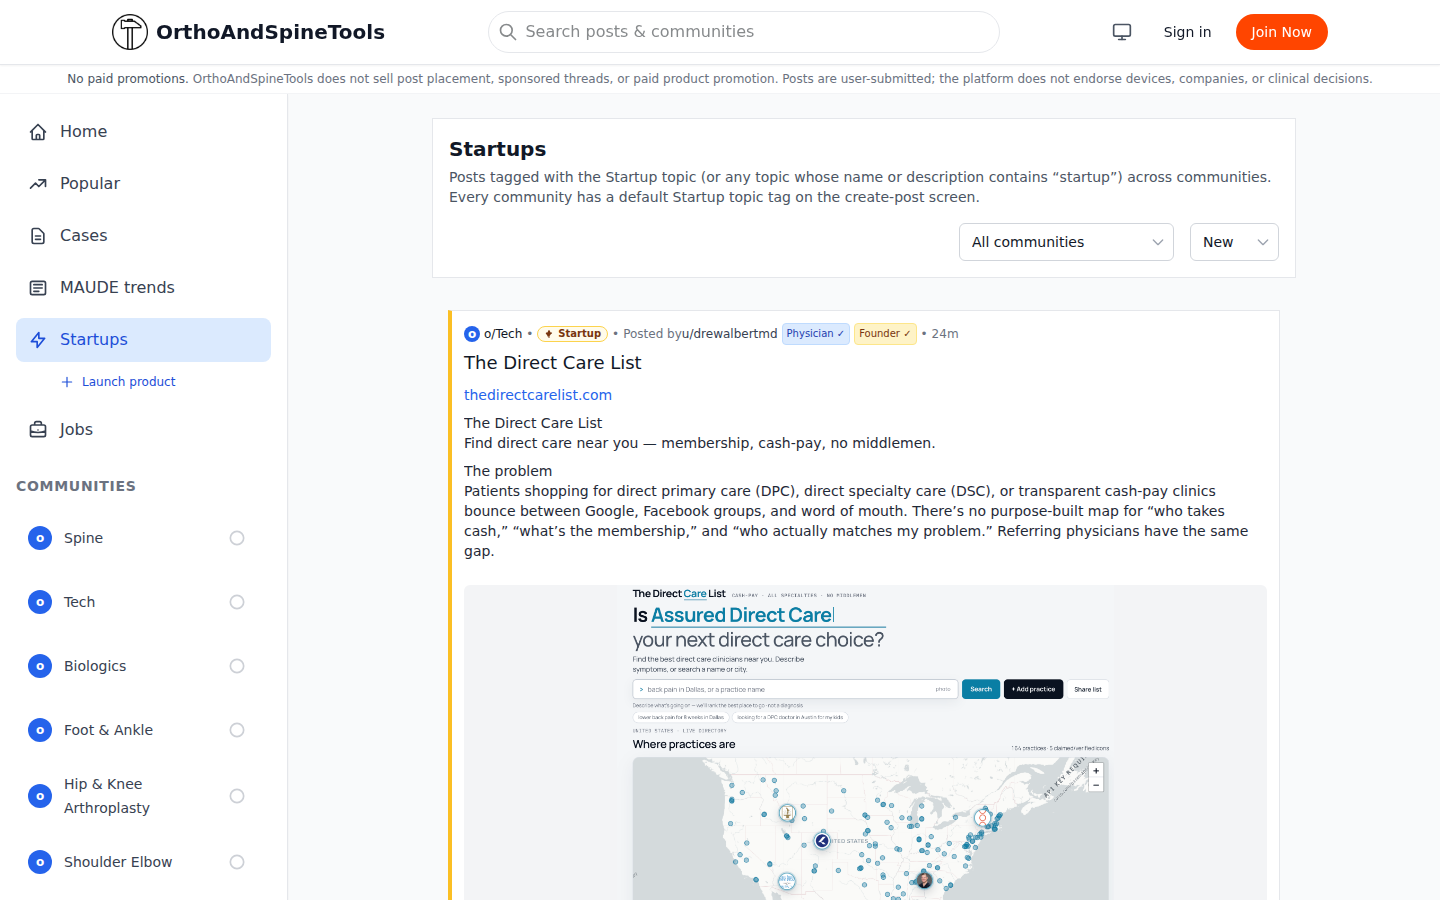The image size is (1440, 900).
Task: Click the plus icon beside Launch product
Action: pos(67,382)
